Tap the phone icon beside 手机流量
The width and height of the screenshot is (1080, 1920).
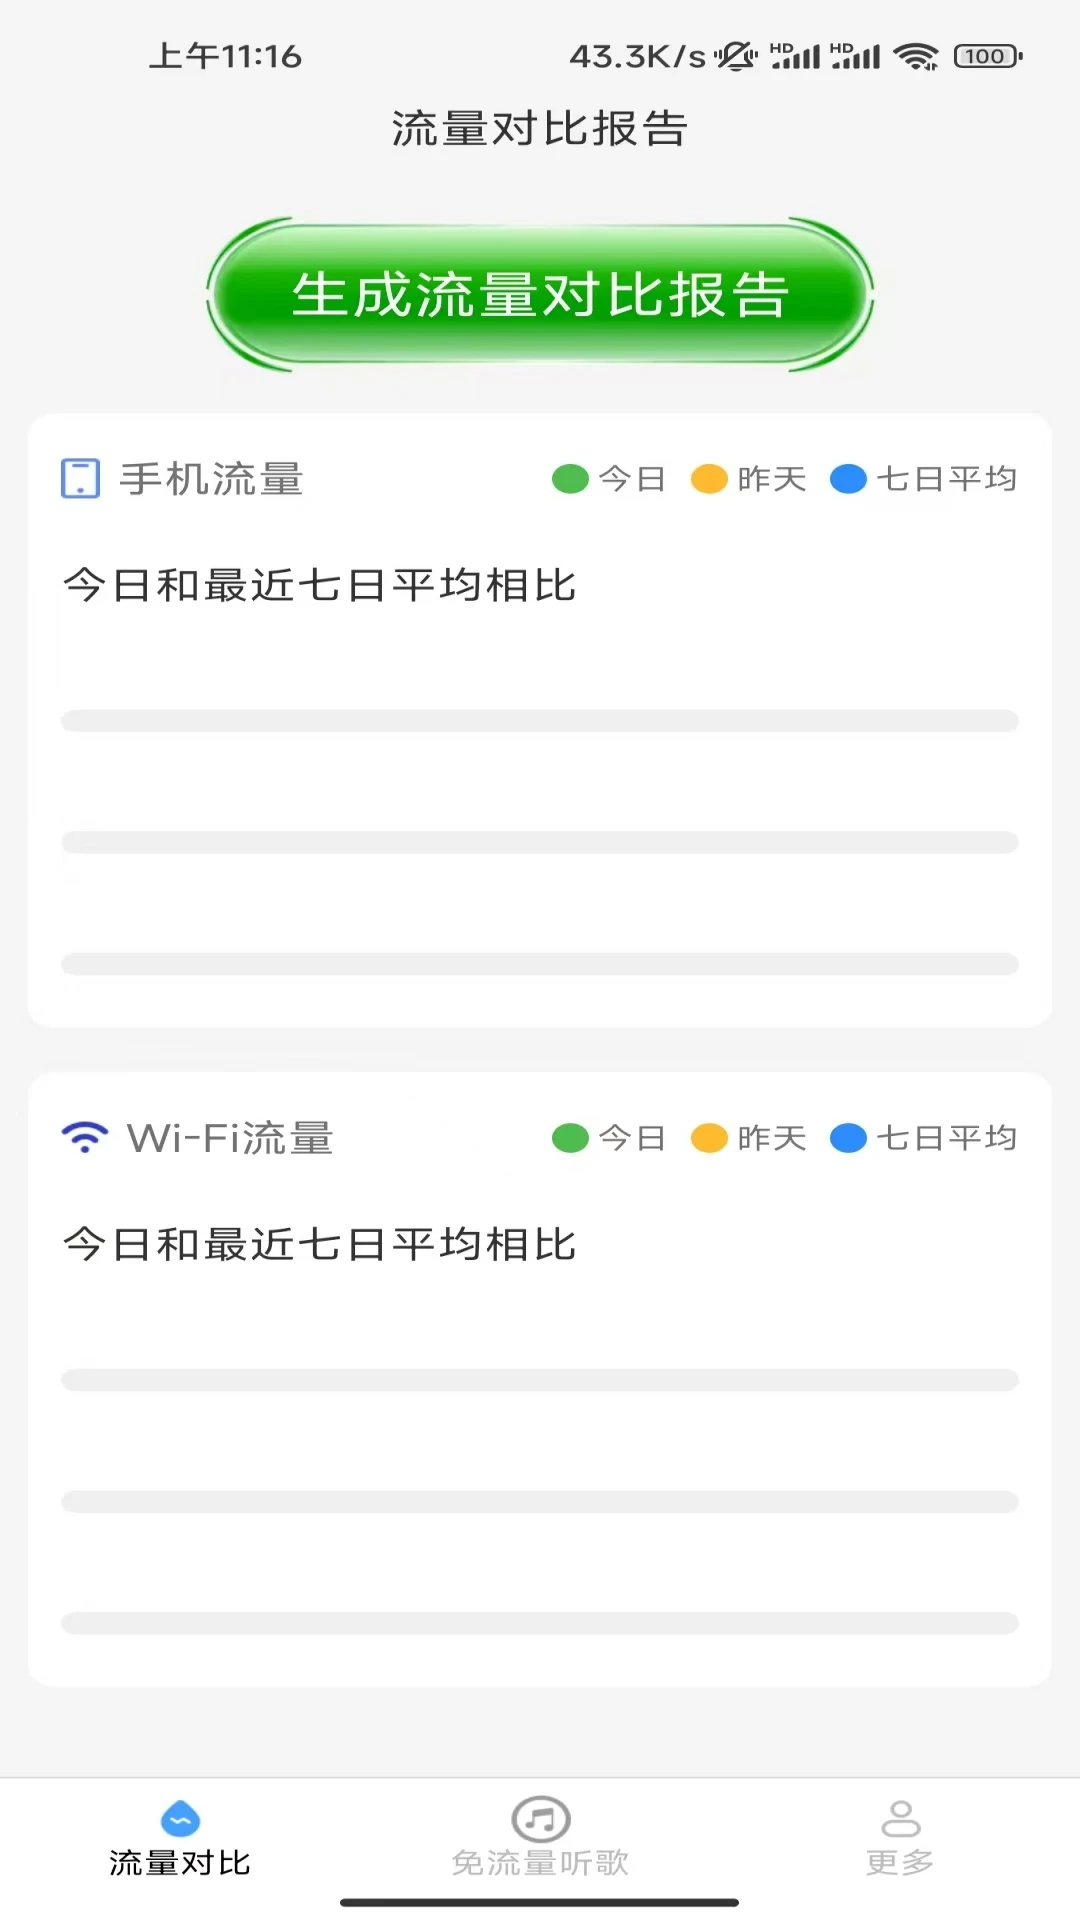80,478
